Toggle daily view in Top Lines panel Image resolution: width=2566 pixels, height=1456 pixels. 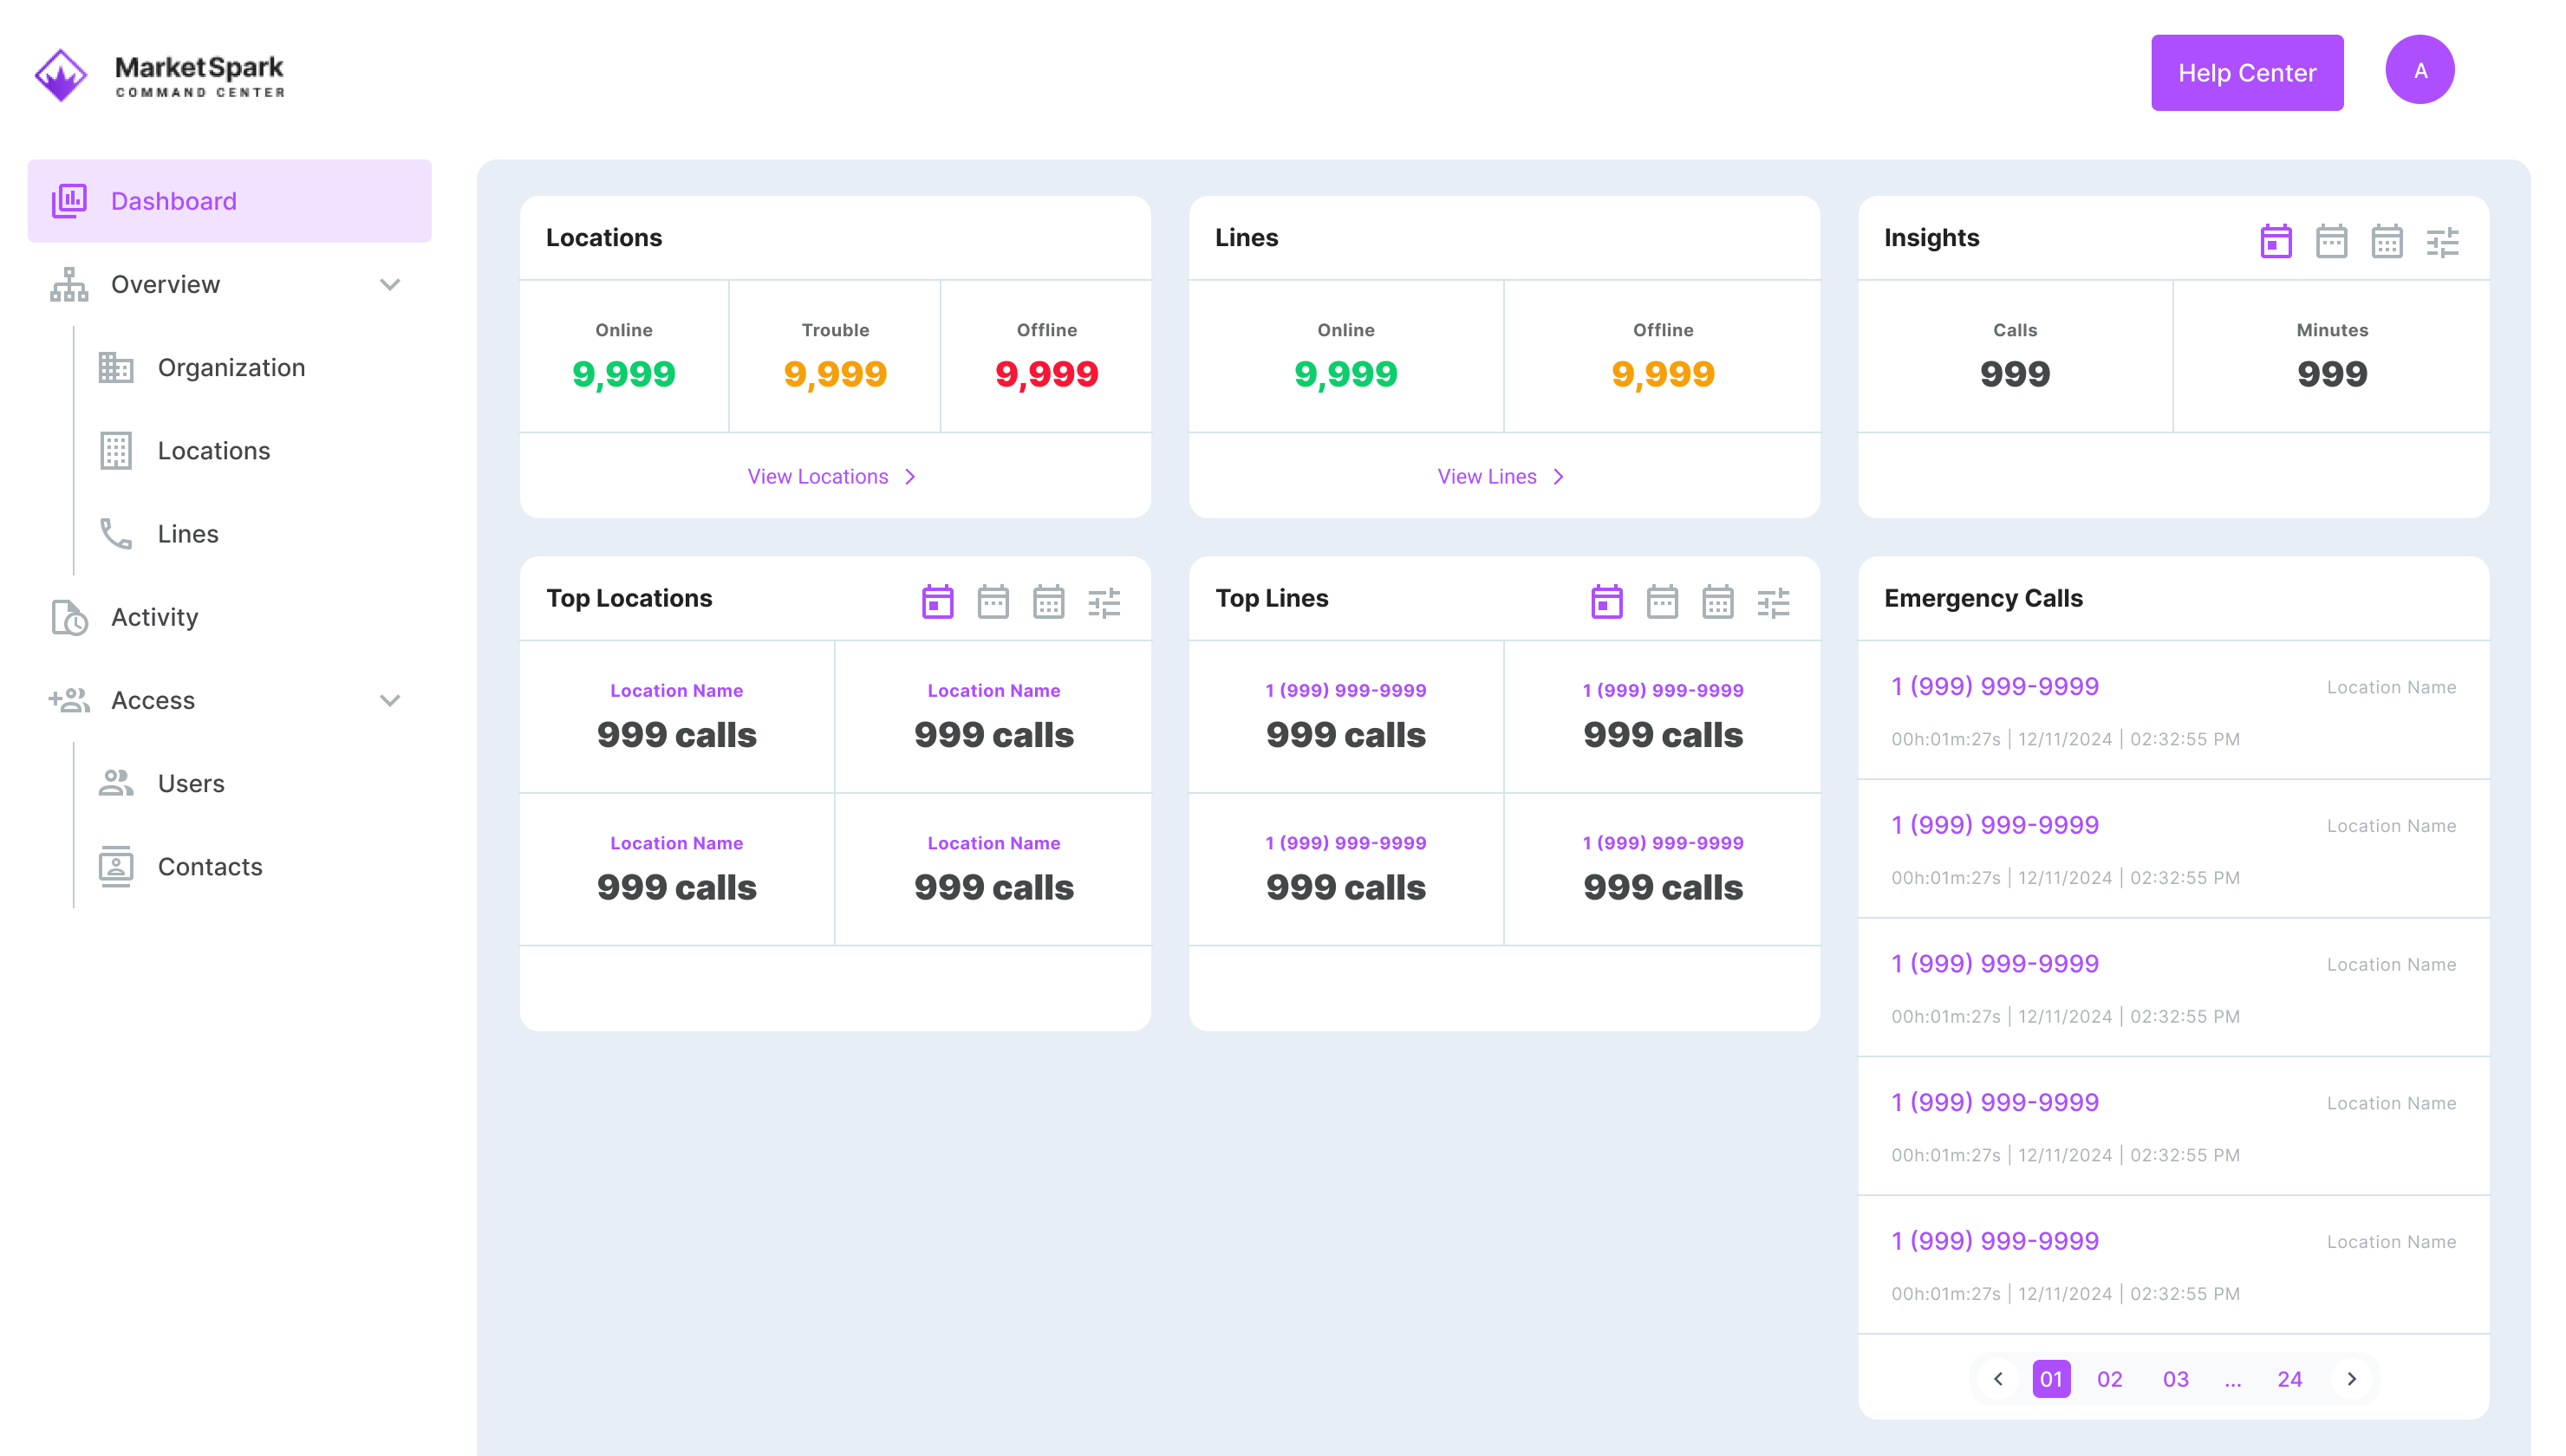(x=1607, y=601)
